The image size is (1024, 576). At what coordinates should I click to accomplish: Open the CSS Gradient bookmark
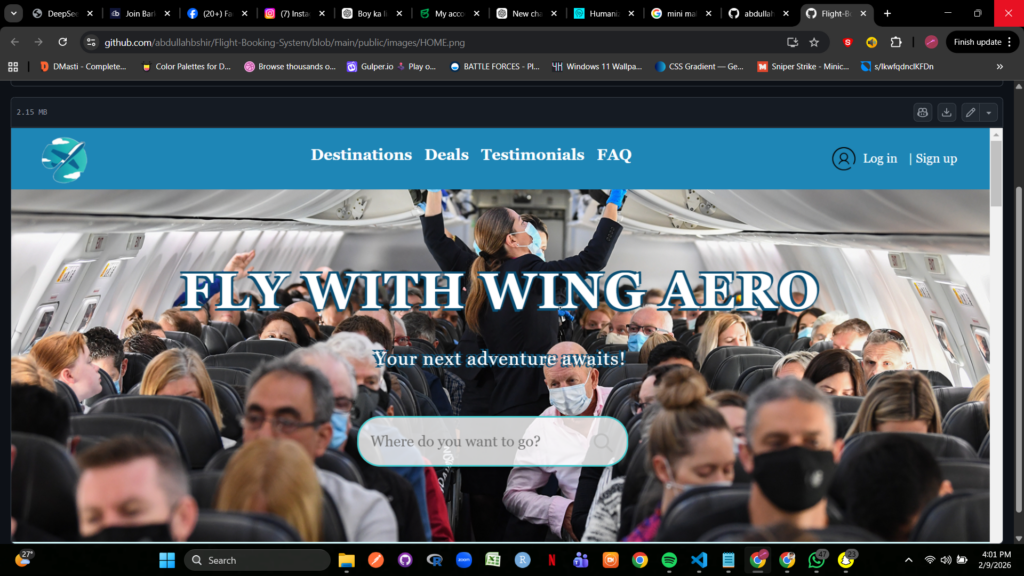coord(699,67)
